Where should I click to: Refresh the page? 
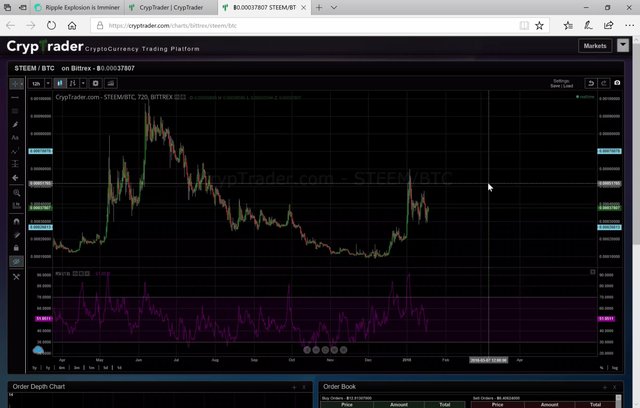(51, 26)
